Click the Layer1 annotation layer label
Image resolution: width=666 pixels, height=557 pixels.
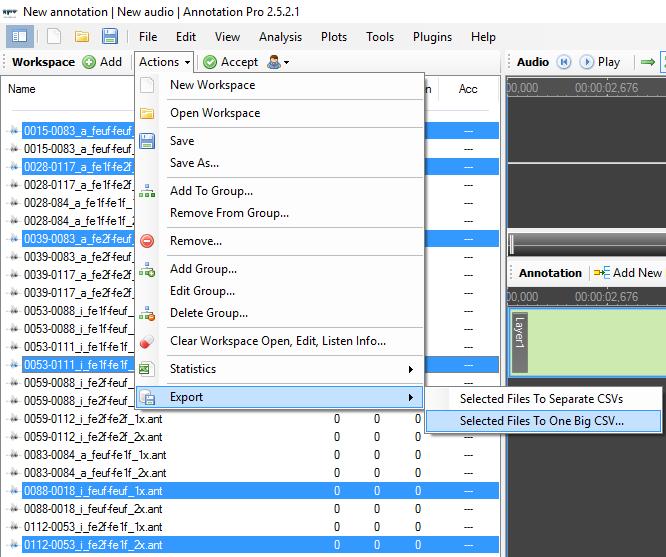pos(519,343)
